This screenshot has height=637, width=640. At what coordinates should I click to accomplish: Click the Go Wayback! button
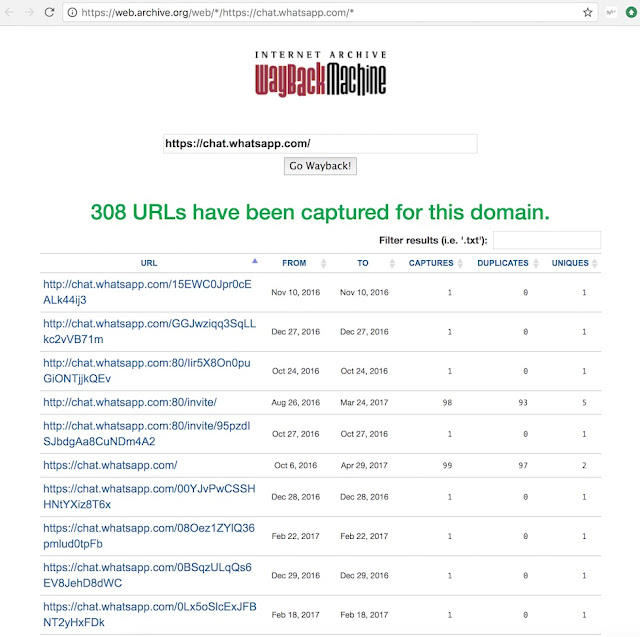tap(320, 166)
